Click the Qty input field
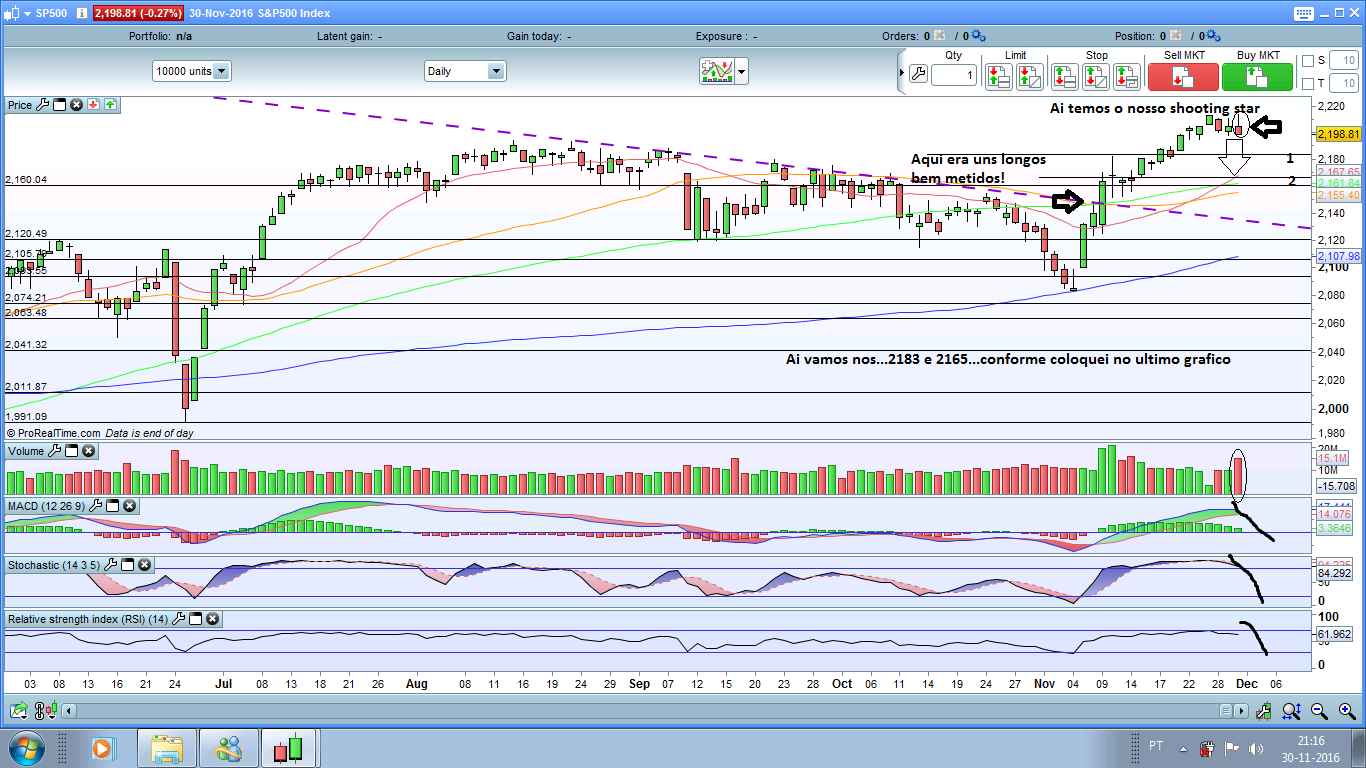The height and width of the screenshot is (768, 1366). [x=954, y=75]
